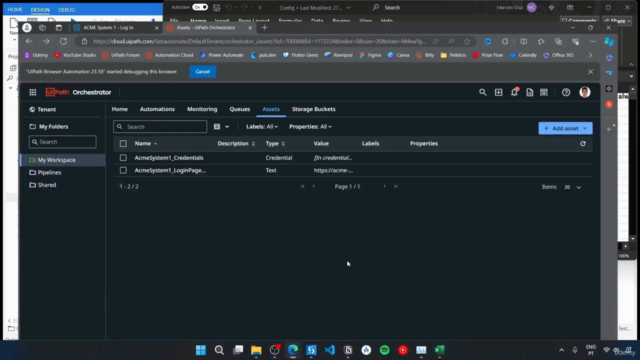640x360 pixels.
Task: Open Microsoft Edge from taskbar
Action: 293,350
